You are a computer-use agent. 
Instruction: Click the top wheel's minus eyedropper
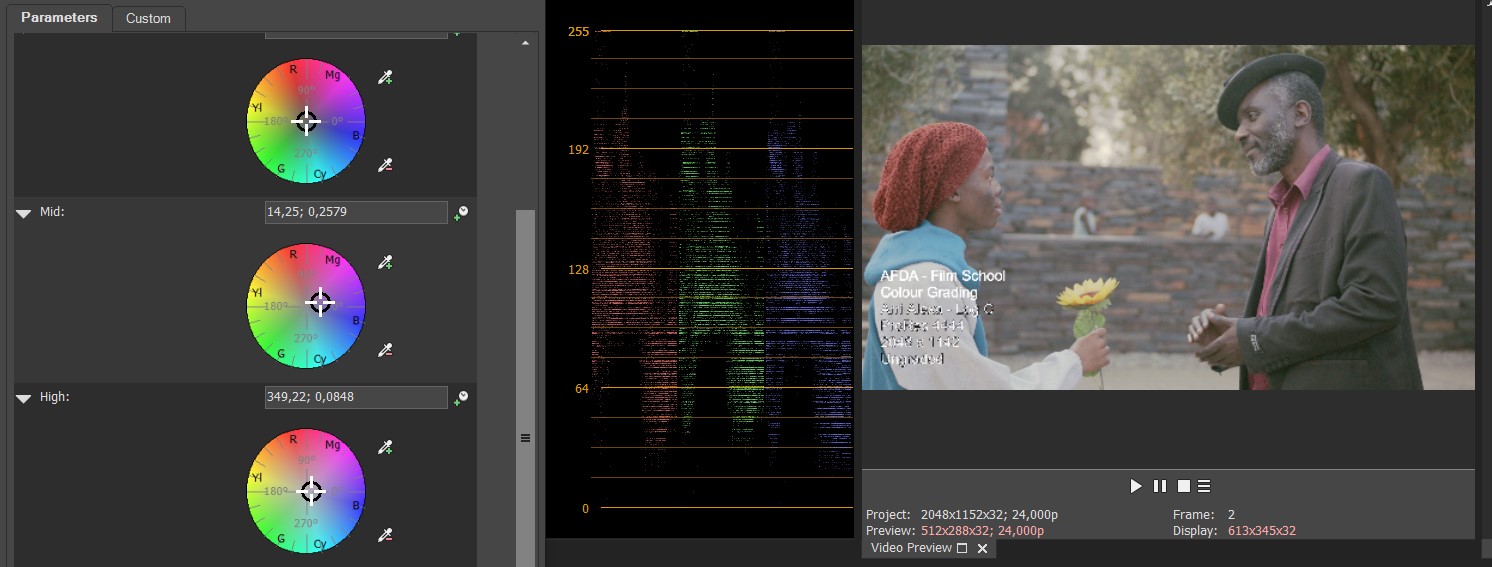click(x=385, y=165)
